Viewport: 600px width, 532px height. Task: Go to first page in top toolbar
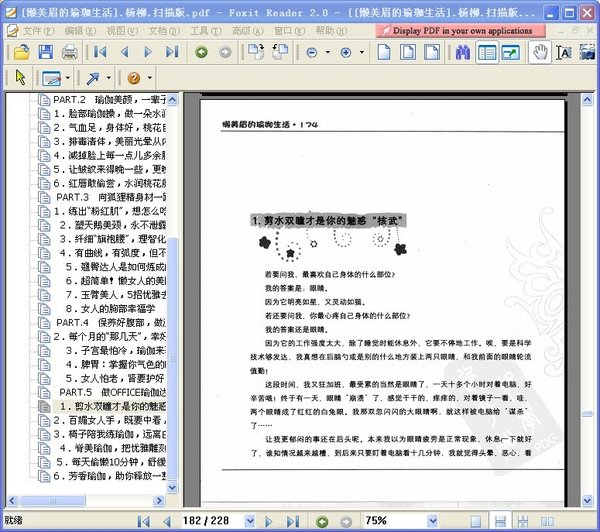[100, 52]
